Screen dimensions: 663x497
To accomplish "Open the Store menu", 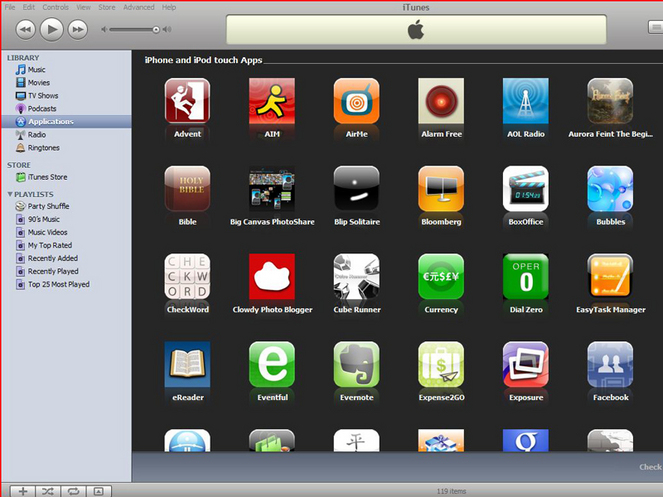I will coord(107,7).
